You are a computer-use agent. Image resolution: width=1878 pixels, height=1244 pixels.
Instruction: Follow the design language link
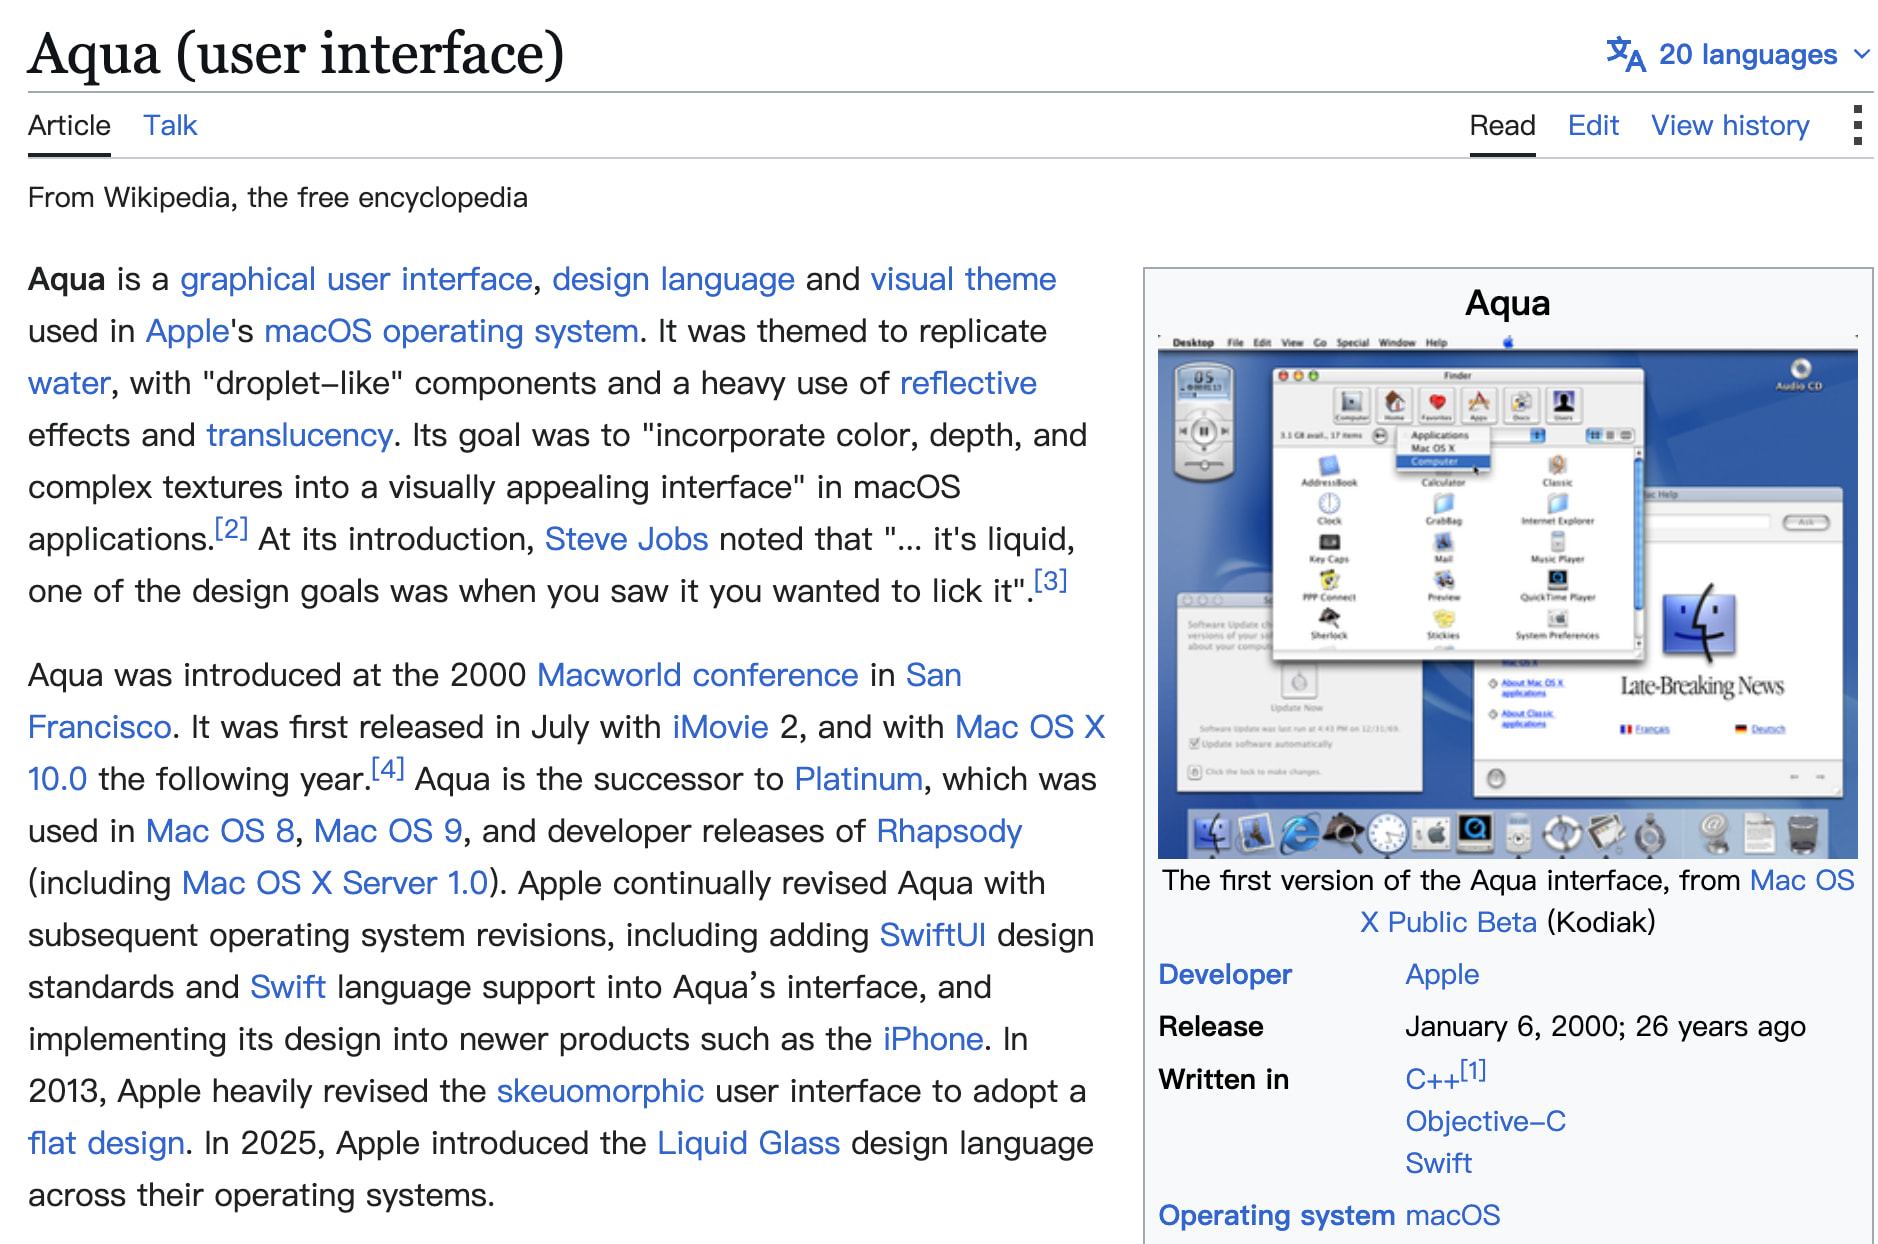point(673,279)
